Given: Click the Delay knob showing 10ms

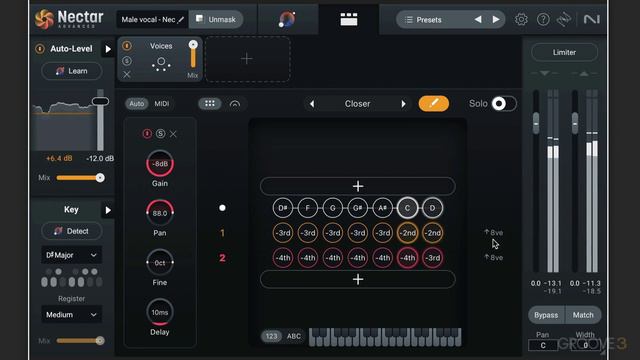Looking at the screenshot, I should point(160,312).
